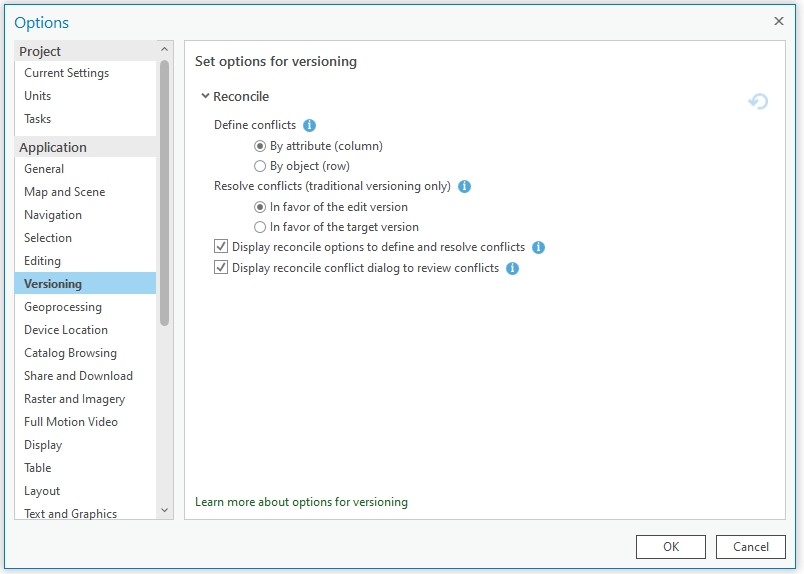Screen dimensions: 804x574
Task: Open Learn more about options for versioning
Action: click(x=301, y=502)
